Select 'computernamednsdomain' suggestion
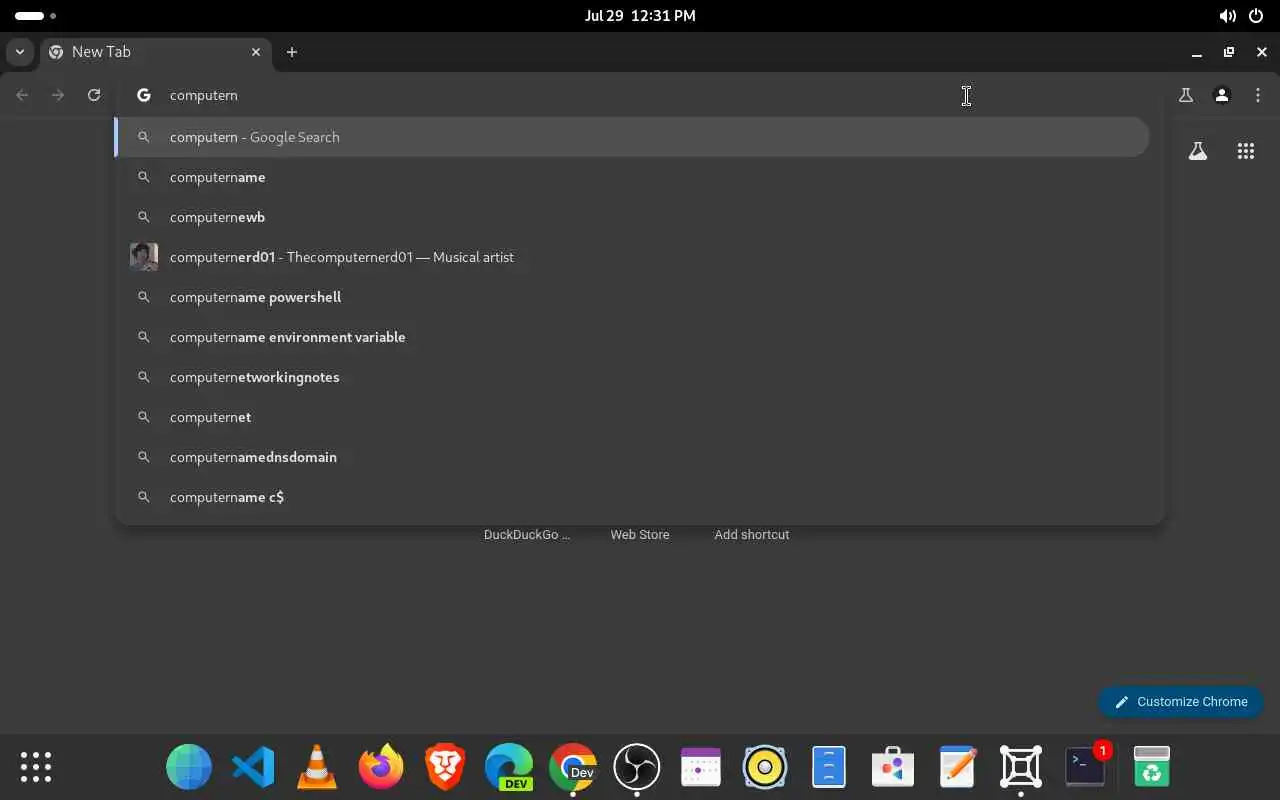This screenshot has width=1280, height=800. [632, 457]
